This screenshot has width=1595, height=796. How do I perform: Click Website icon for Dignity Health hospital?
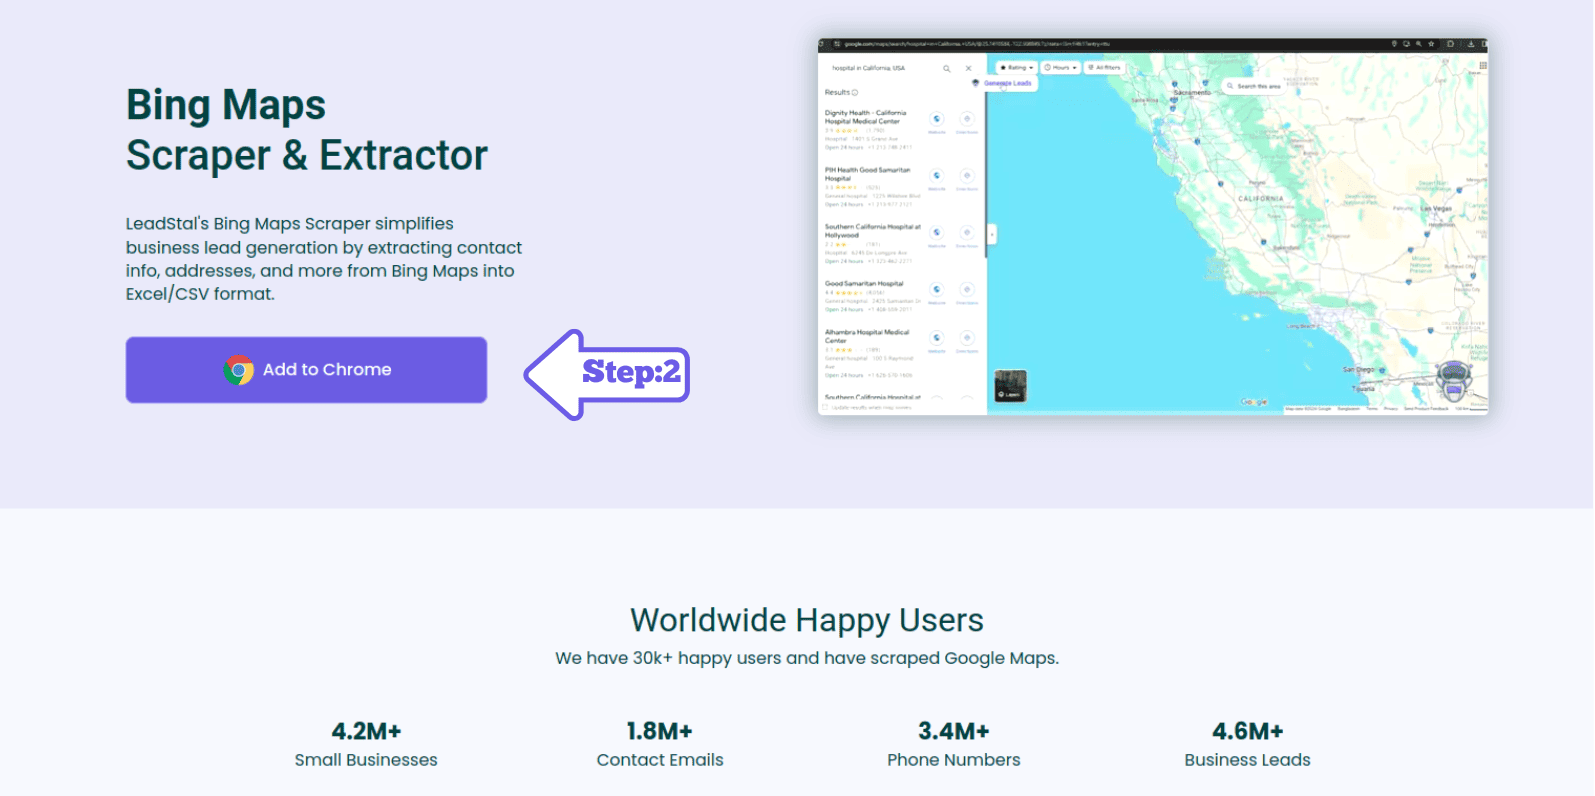click(x=937, y=119)
